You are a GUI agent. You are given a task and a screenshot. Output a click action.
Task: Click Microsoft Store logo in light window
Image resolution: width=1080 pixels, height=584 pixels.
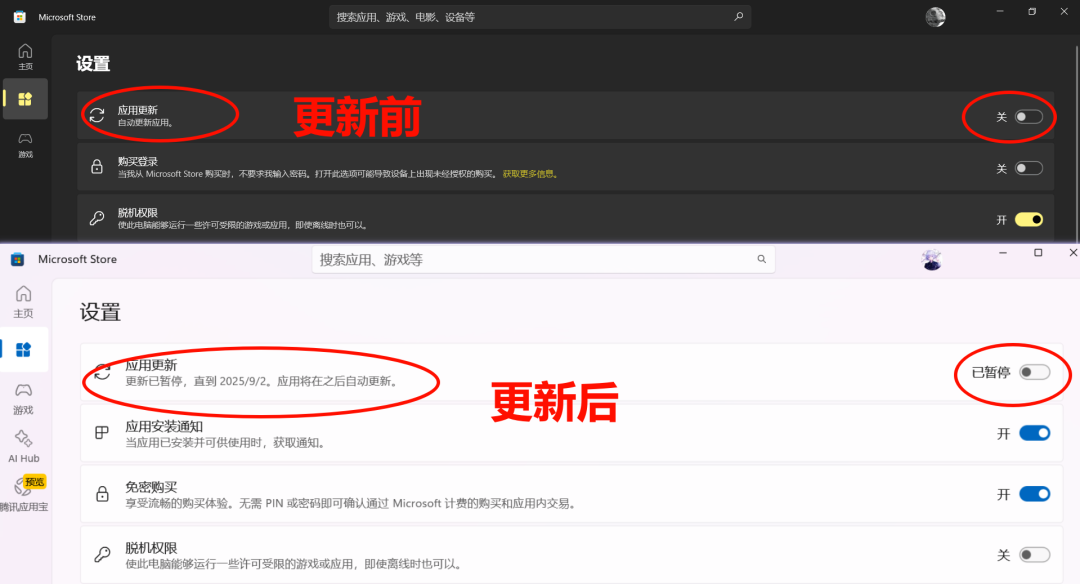(x=18, y=259)
